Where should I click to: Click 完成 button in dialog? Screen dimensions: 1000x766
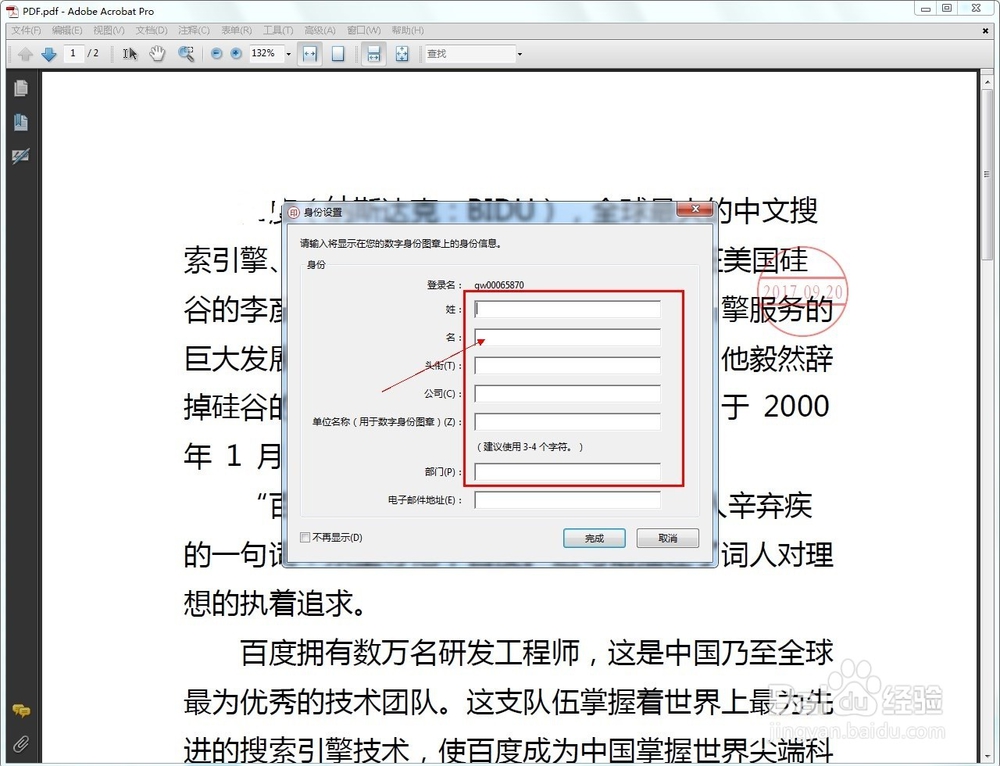pos(594,538)
